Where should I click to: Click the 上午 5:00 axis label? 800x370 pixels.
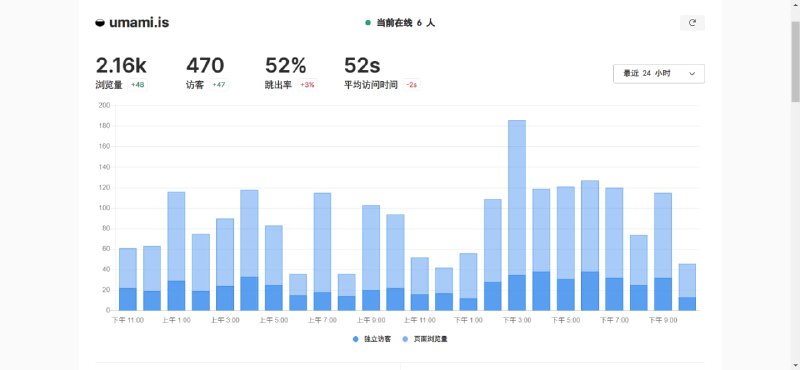coord(273,320)
